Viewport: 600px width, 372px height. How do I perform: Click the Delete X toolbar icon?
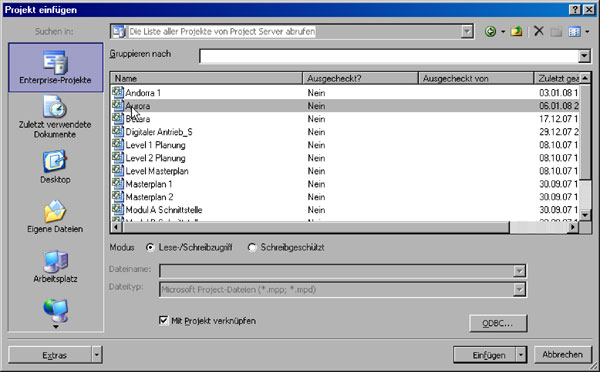(539, 31)
